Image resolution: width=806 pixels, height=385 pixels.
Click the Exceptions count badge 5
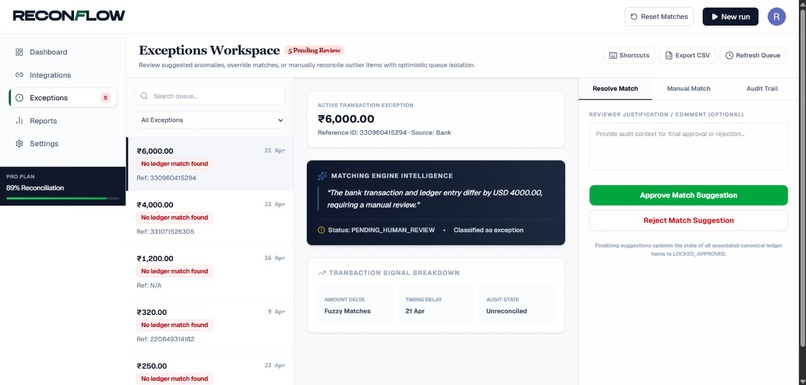click(105, 98)
